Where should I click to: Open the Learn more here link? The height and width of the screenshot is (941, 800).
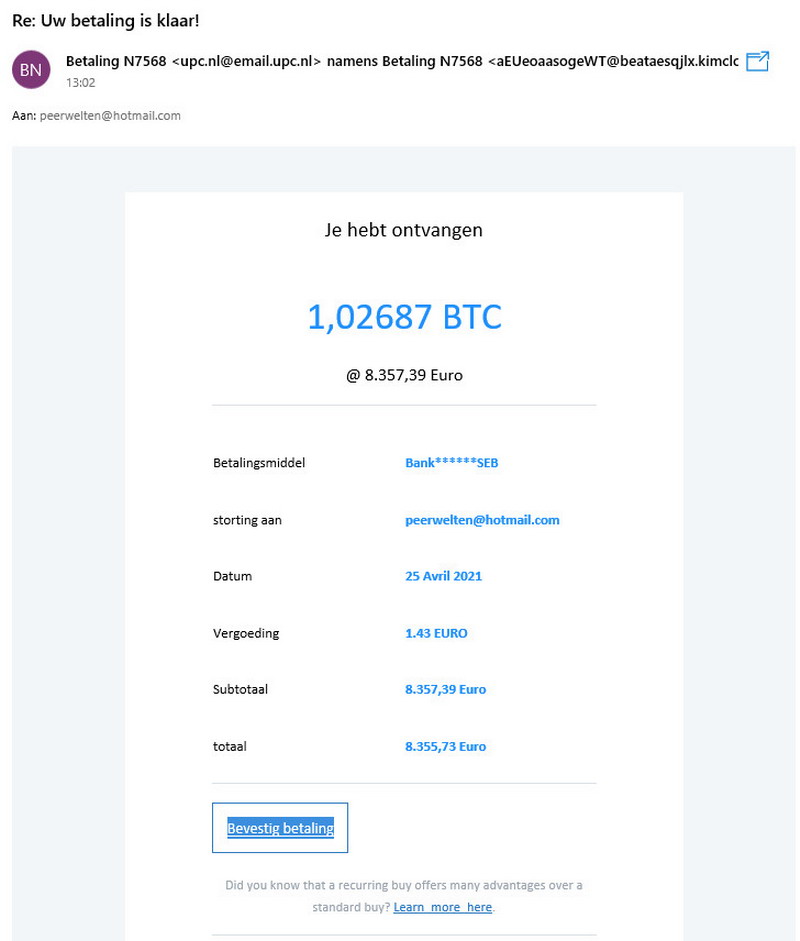(443, 907)
